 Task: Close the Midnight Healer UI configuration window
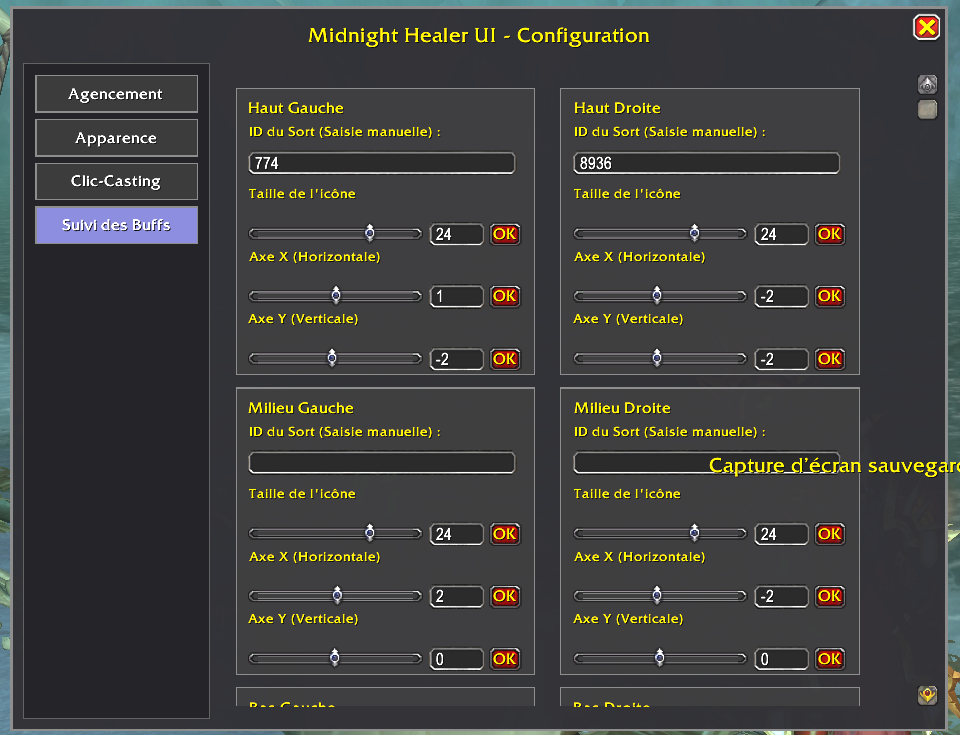926,27
